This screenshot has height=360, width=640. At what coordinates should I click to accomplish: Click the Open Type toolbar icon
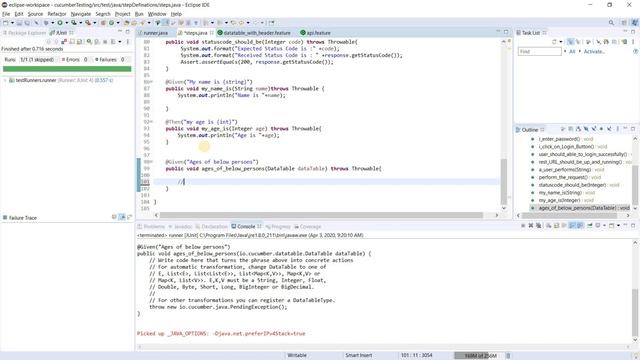pos(126,23)
